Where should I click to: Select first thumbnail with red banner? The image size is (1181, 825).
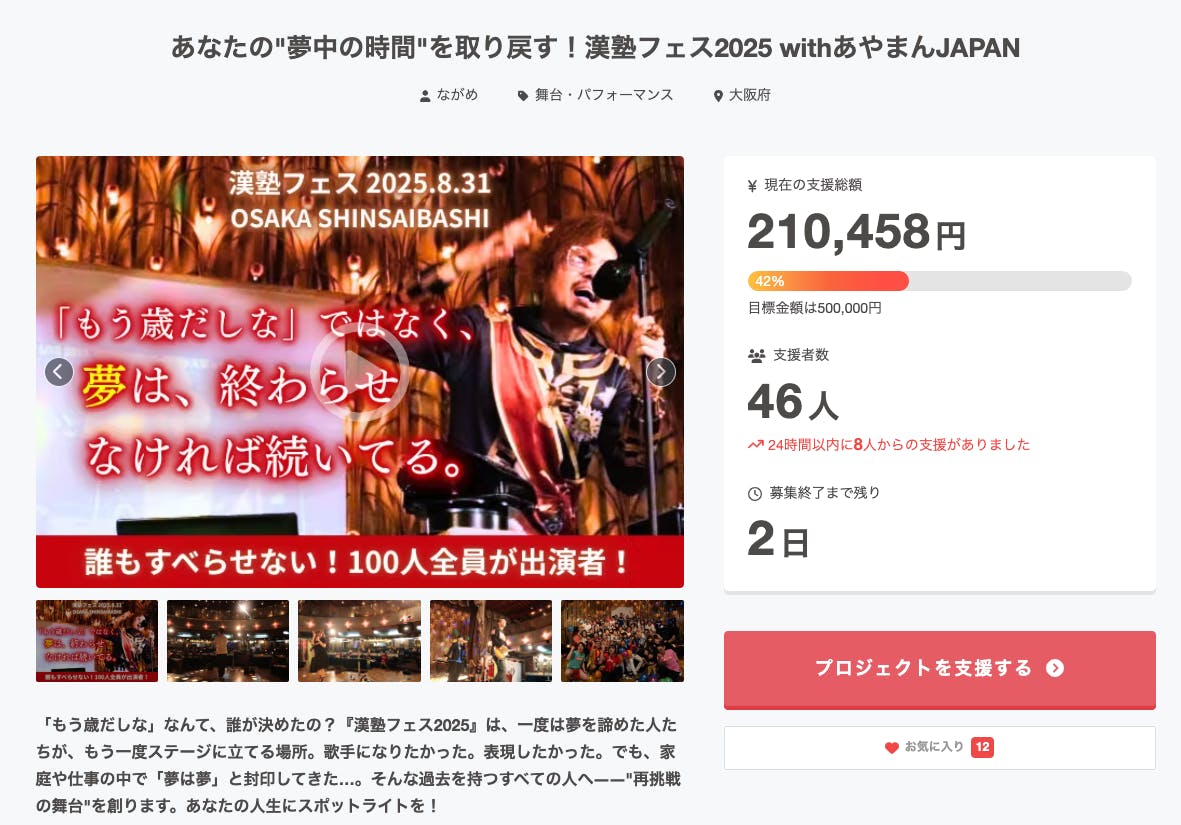[x=97, y=641]
